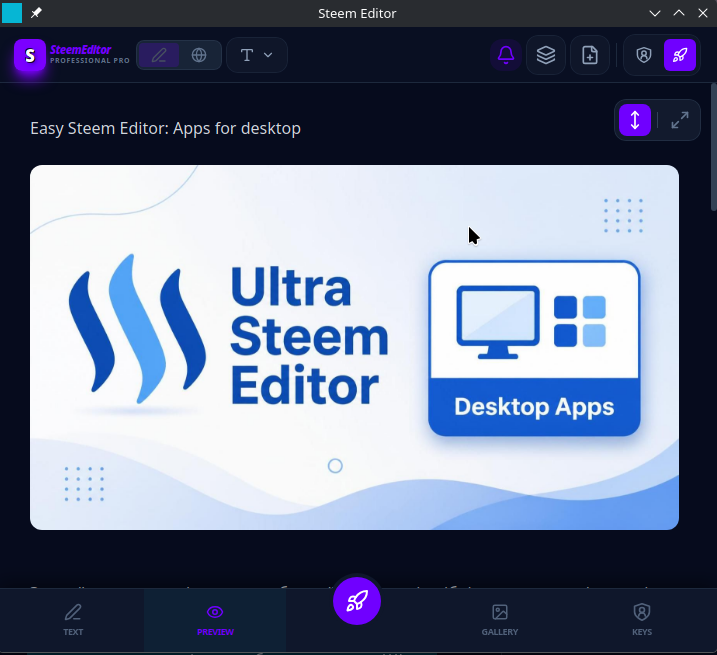This screenshot has height=655, width=717.
Task: Maximize window with title bar up chevron
Action: pos(679,13)
